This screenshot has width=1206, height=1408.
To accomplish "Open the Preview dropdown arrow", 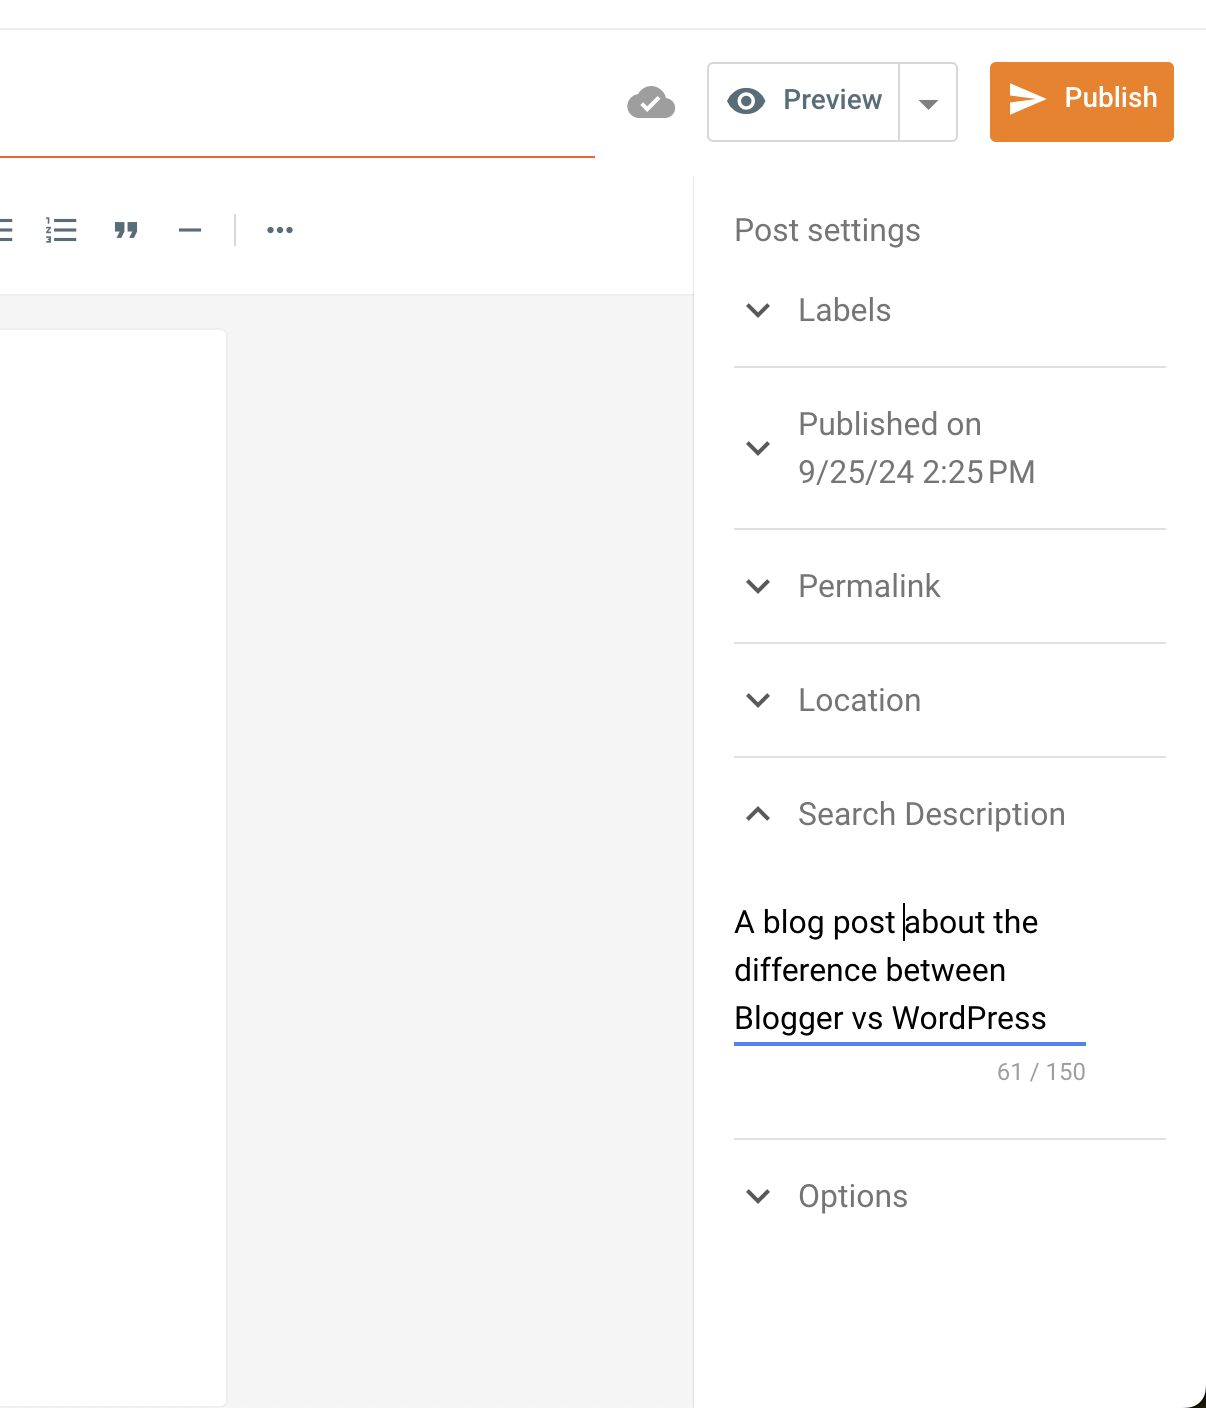I will point(928,102).
